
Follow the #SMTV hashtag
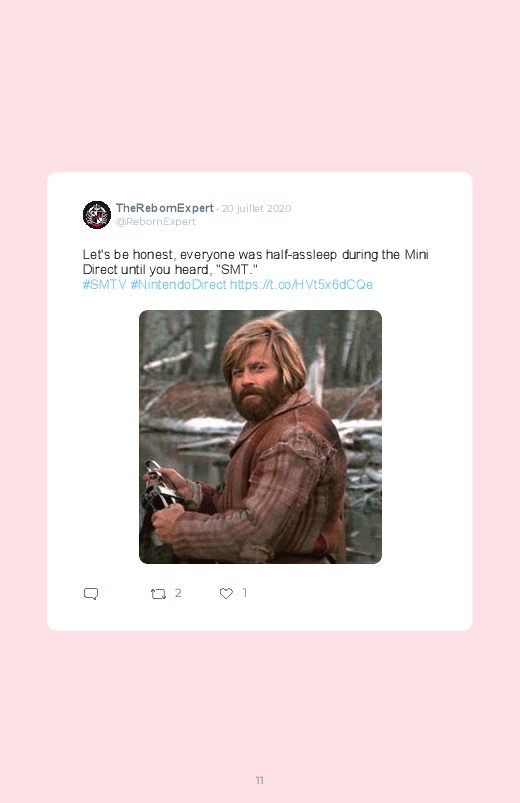coord(105,285)
